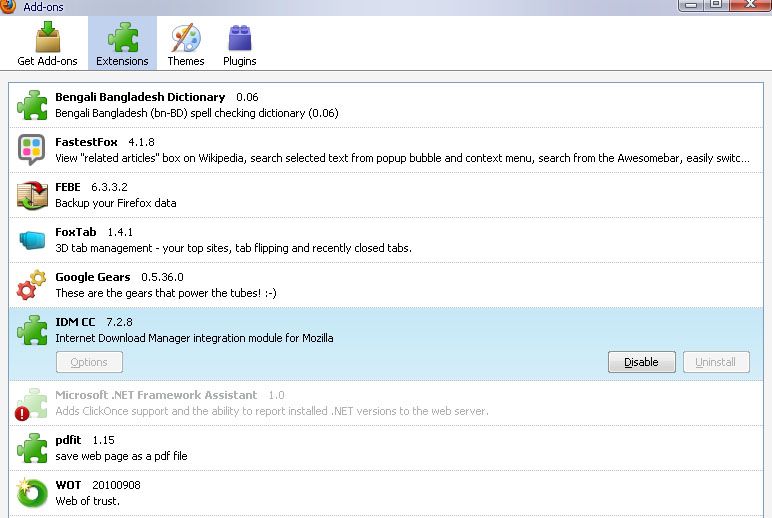772x518 pixels.
Task: Click the Themes paint palette icon
Action: point(186,37)
